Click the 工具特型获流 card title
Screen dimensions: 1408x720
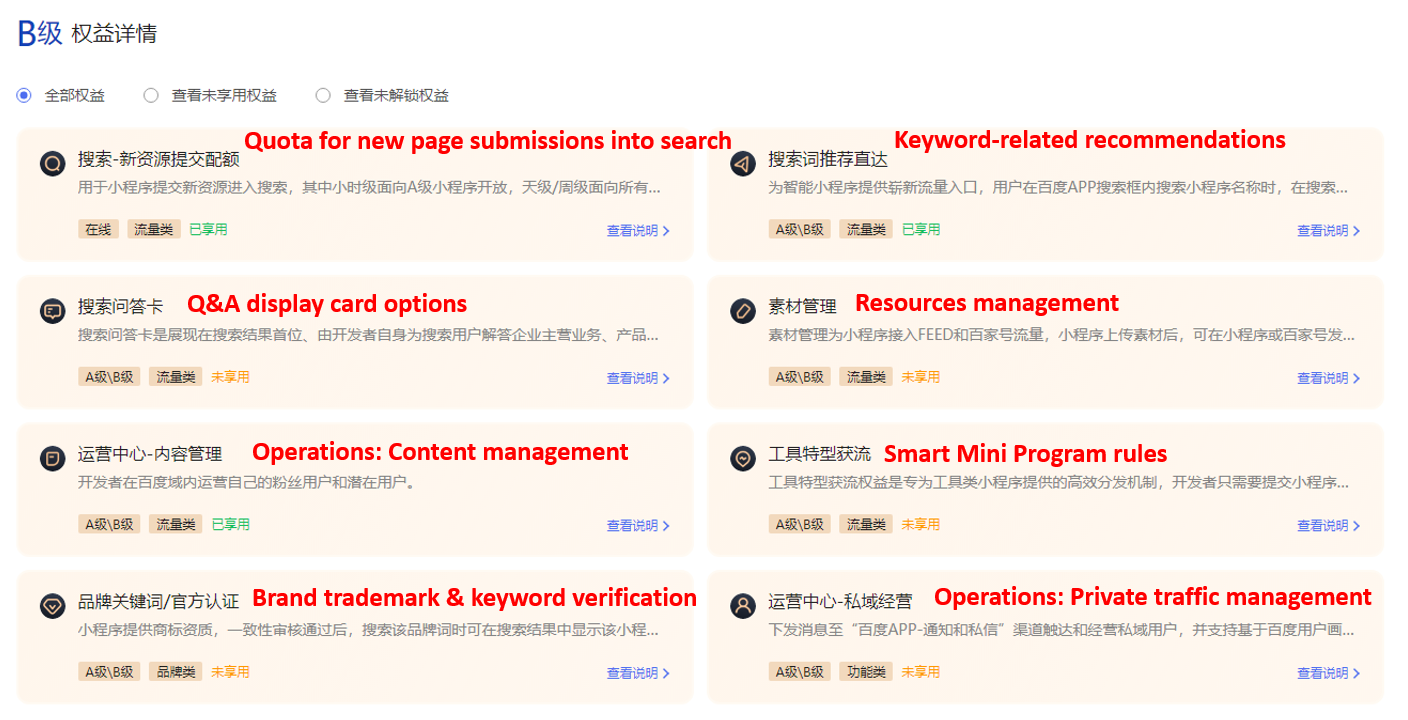click(819, 455)
